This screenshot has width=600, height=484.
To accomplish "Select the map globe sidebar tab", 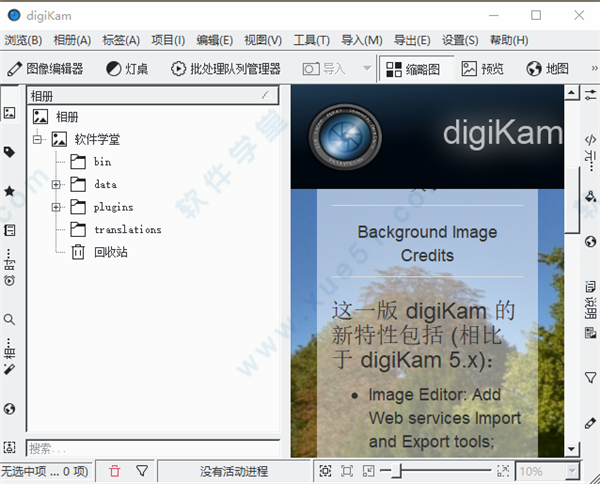I will tap(10, 409).
